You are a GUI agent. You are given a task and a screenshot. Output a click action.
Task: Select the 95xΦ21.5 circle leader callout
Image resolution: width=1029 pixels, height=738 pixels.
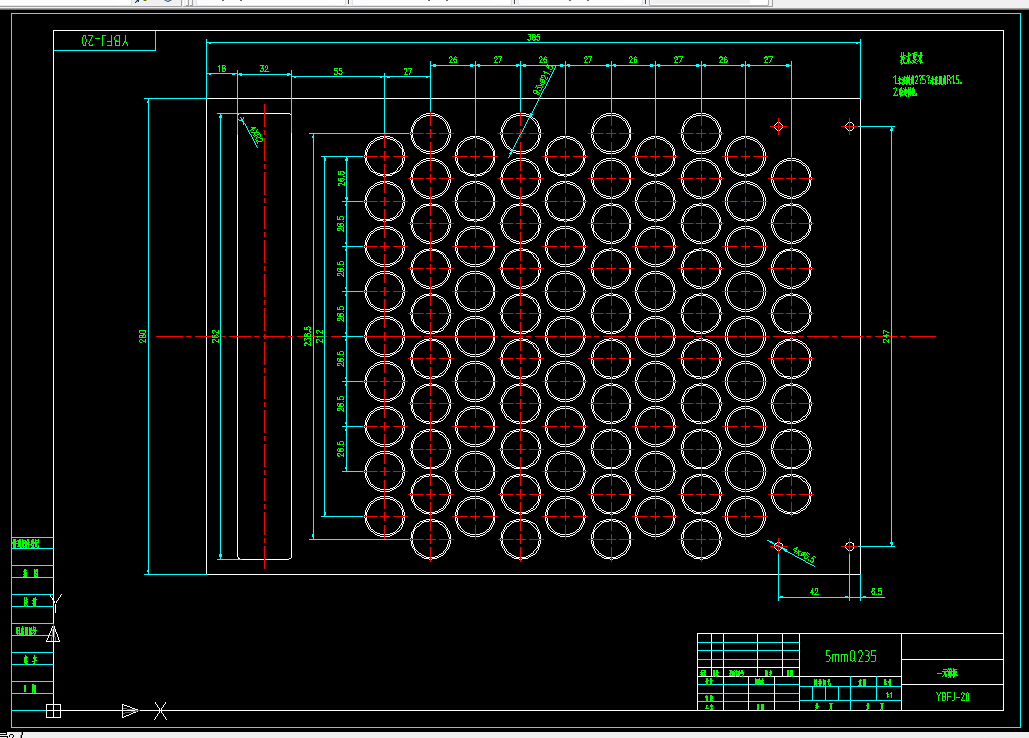(544, 81)
